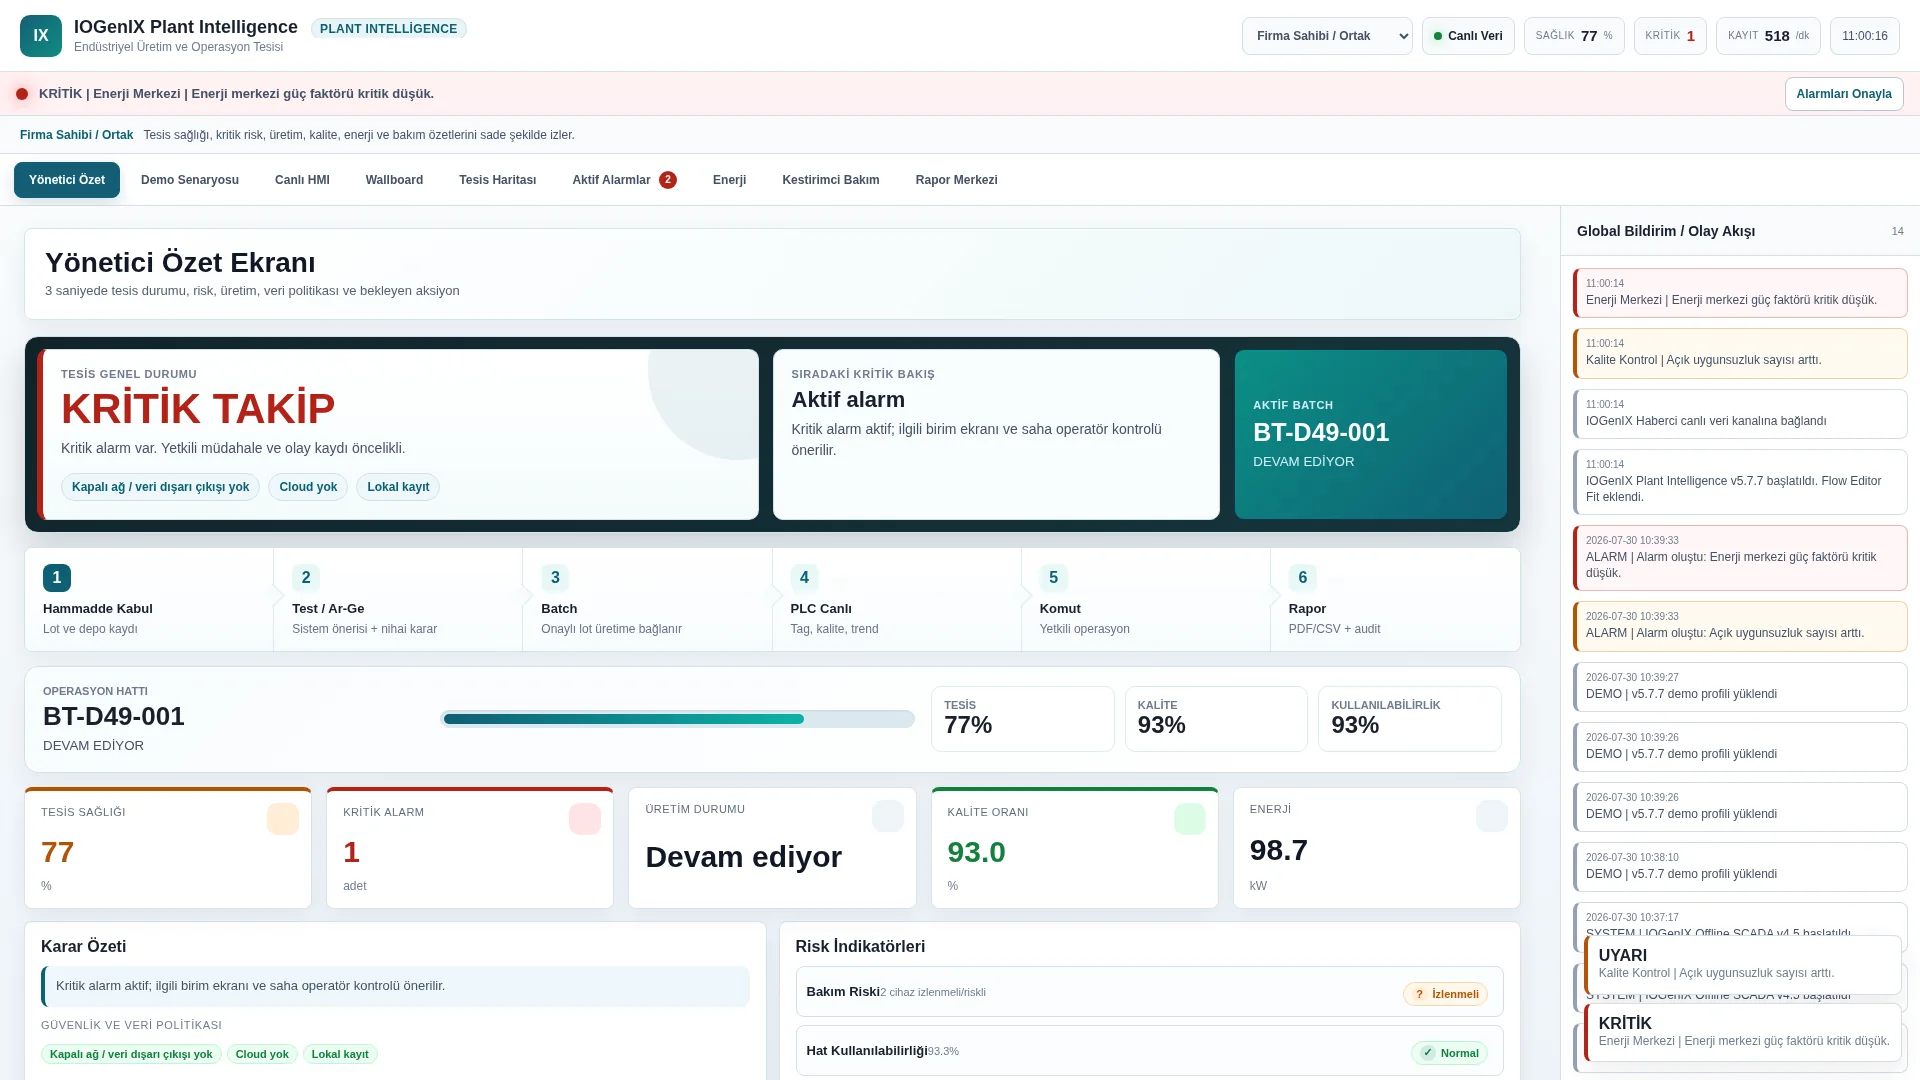Click the gray icon on the Üretim Durumu card
This screenshot has width=1920, height=1080.
point(888,816)
